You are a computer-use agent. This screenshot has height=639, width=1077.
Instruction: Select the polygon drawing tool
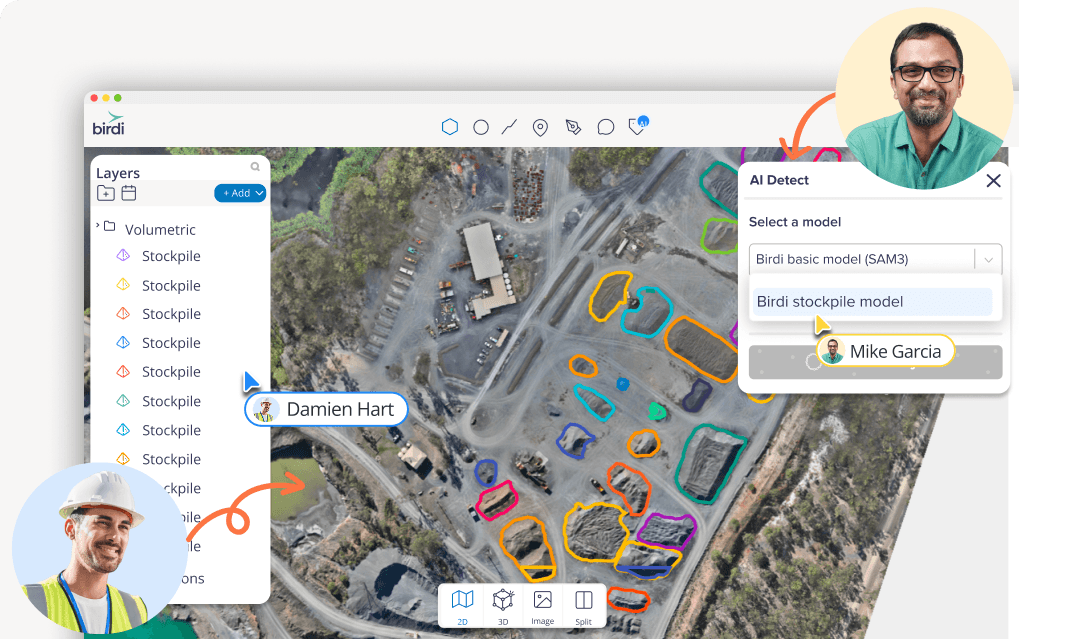click(450, 126)
